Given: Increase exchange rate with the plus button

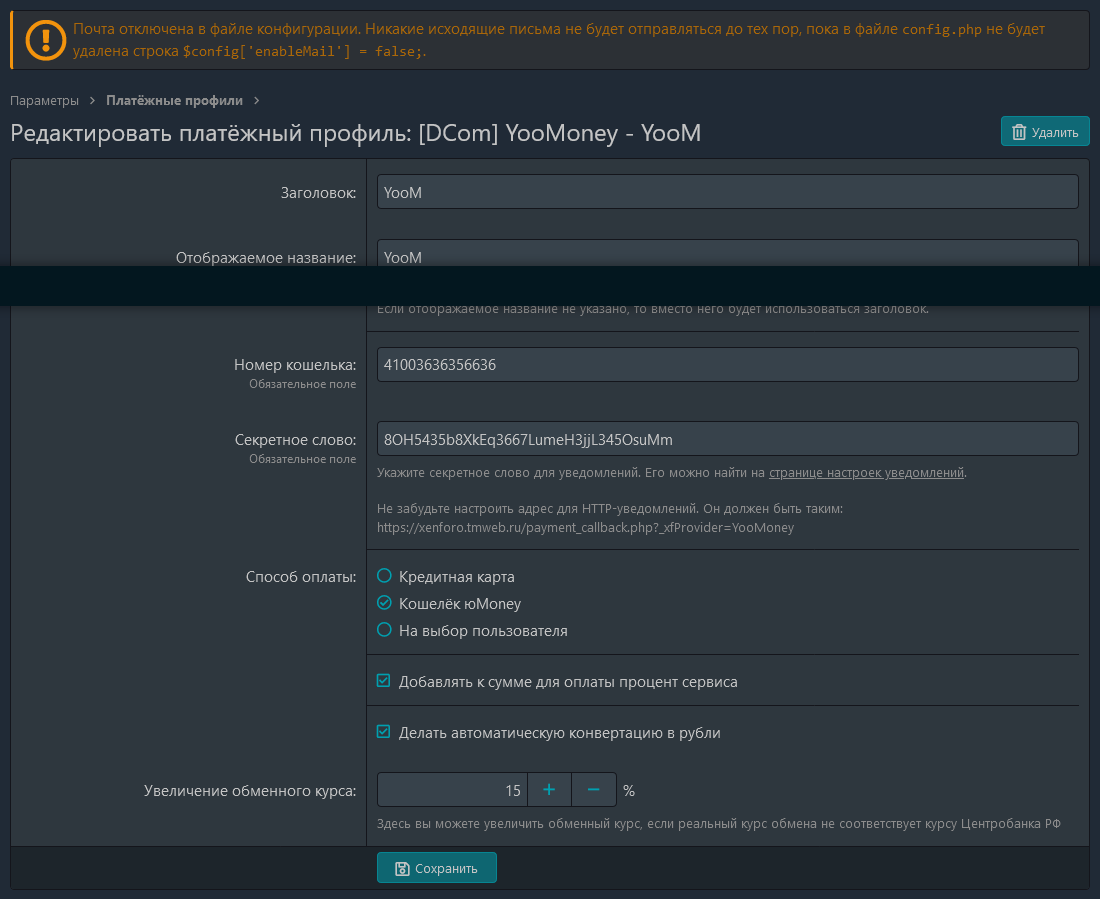Looking at the screenshot, I should pos(549,790).
